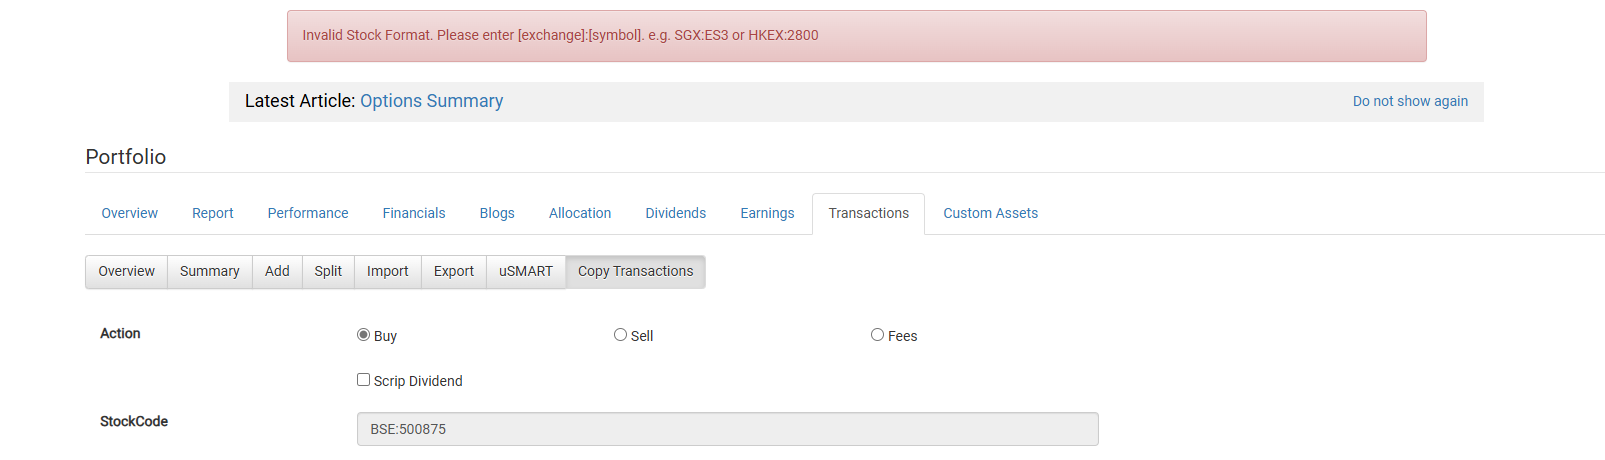Screen dimensions: 1605x460
Task: Go to the Performance tab
Action: tap(308, 213)
